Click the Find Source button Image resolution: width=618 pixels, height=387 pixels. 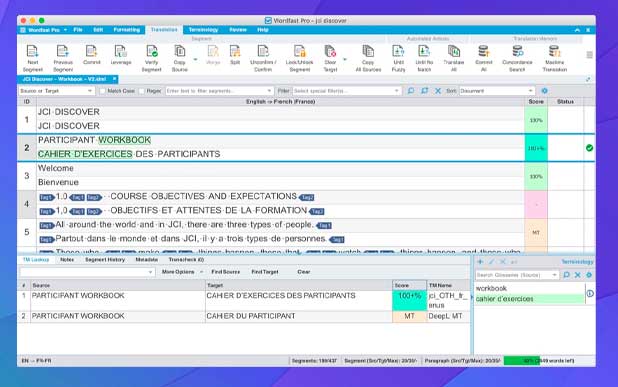click(225, 272)
